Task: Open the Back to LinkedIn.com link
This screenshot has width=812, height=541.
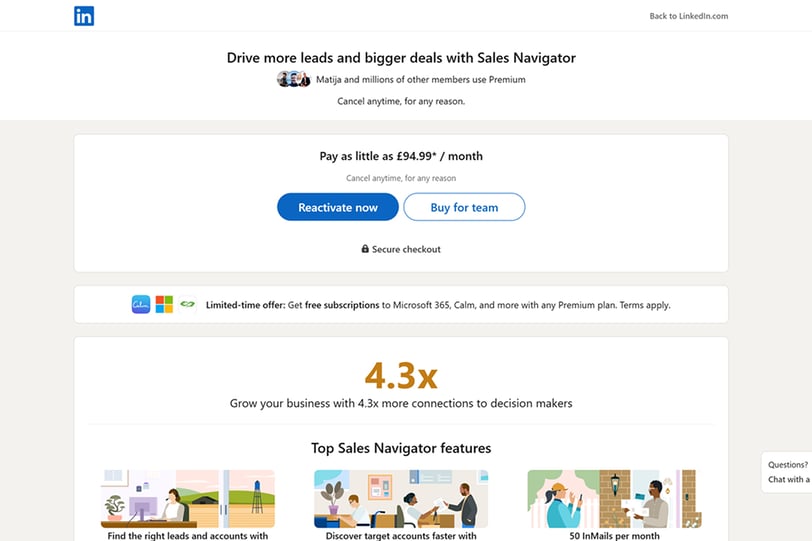Action: coord(688,16)
